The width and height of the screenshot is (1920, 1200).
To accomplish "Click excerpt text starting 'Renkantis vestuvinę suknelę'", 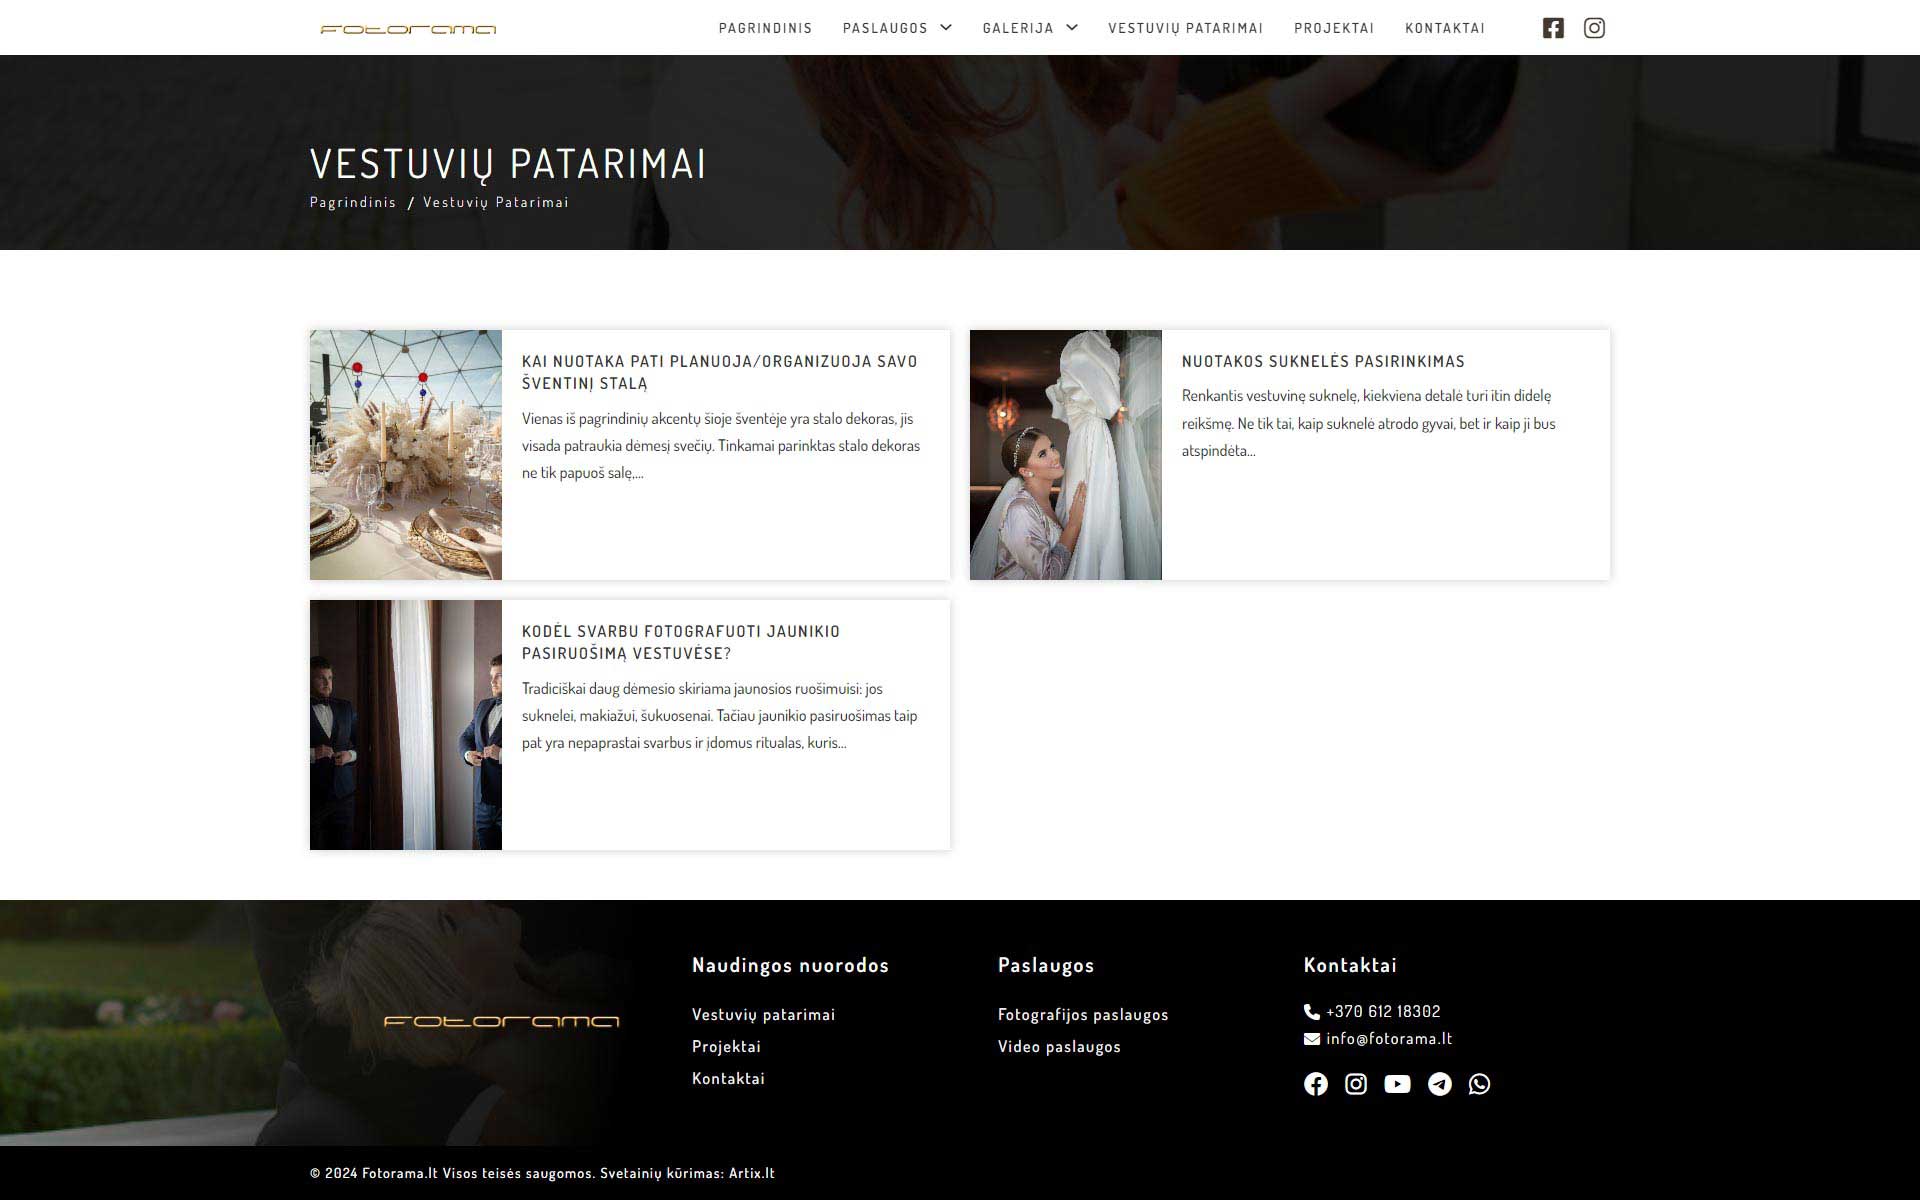I will click(x=1369, y=423).
